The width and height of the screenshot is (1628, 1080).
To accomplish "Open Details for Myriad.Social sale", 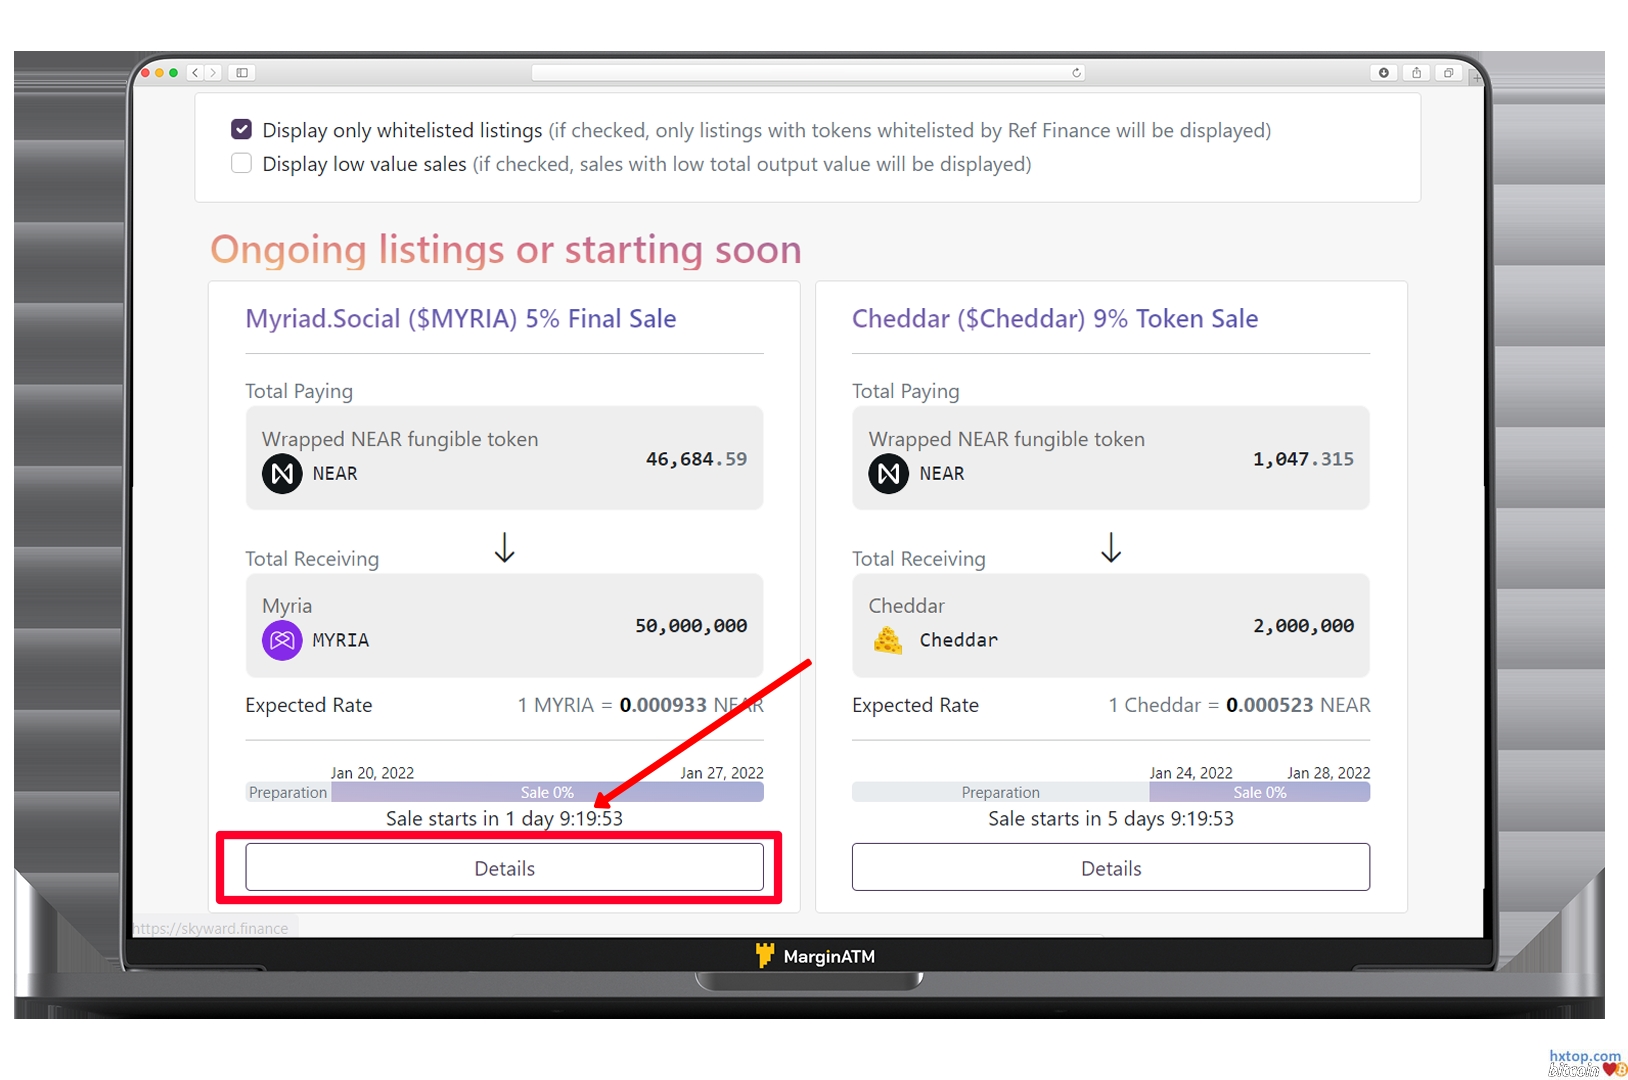I will coord(504,867).
